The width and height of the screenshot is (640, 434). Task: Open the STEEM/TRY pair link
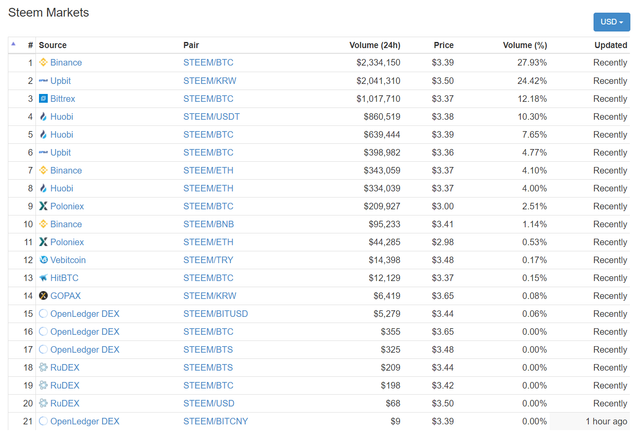click(208, 260)
